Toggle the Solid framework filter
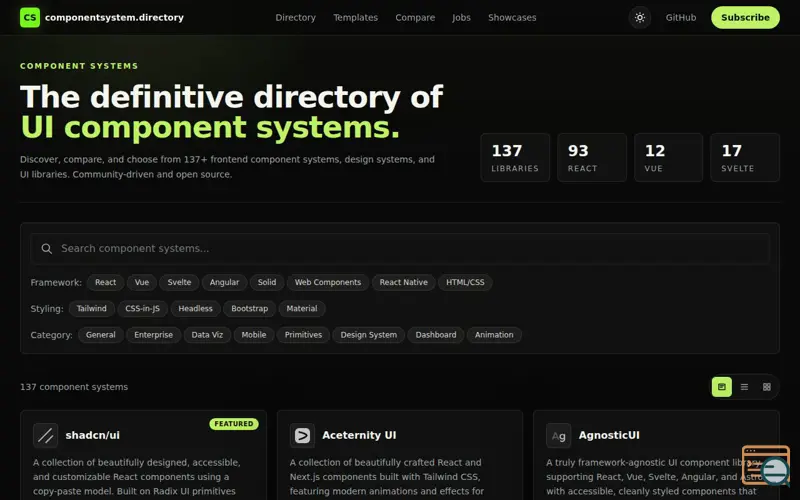 click(x=266, y=282)
